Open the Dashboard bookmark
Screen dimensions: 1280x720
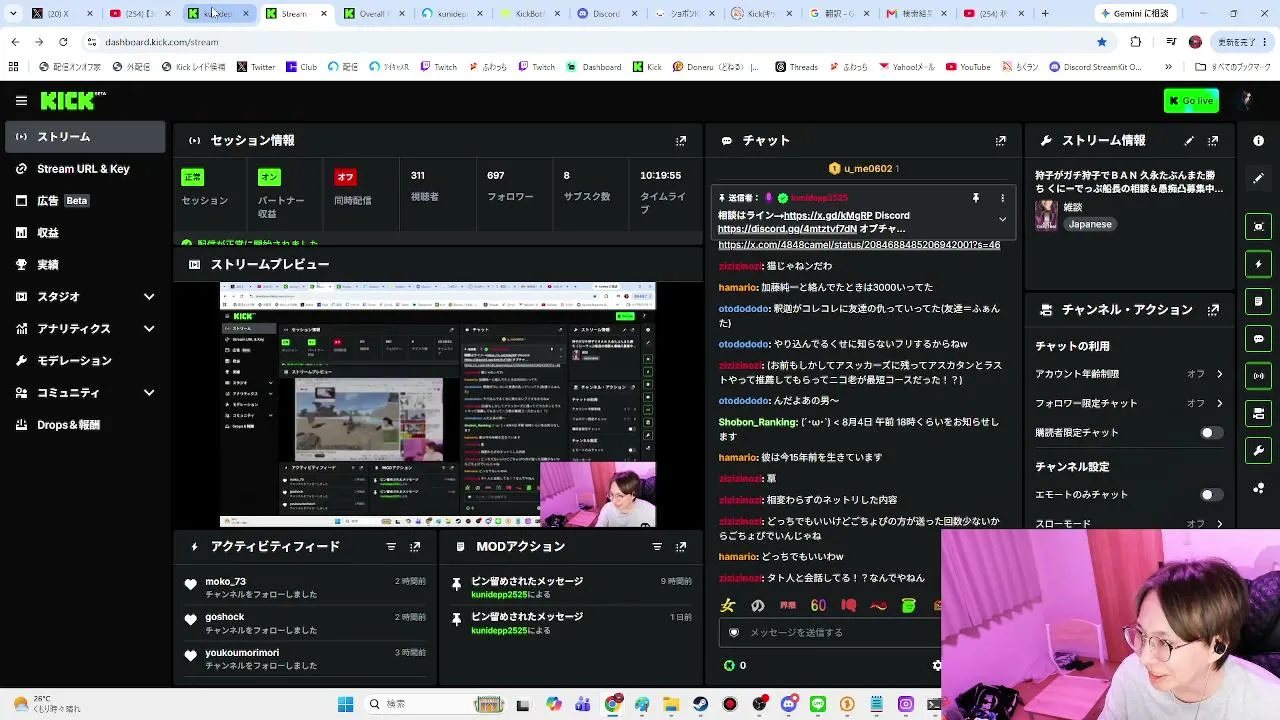pyautogui.click(x=594, y=67)
